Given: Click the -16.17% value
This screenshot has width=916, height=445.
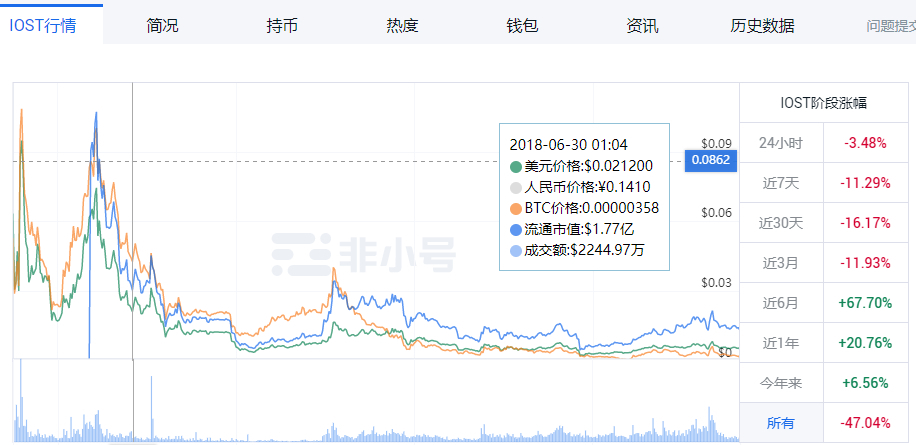Looking at the screenshot, I should click(866, 222).
